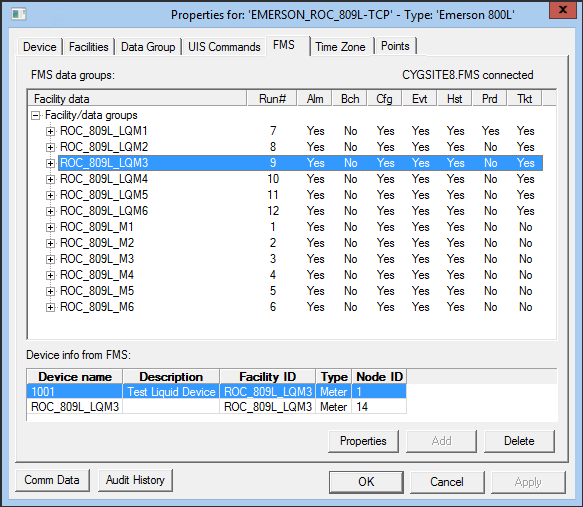This screenshot has height=507, width=583.
Task: Expand the ROC_809L_LQM2 node
Action: point(50,147)
